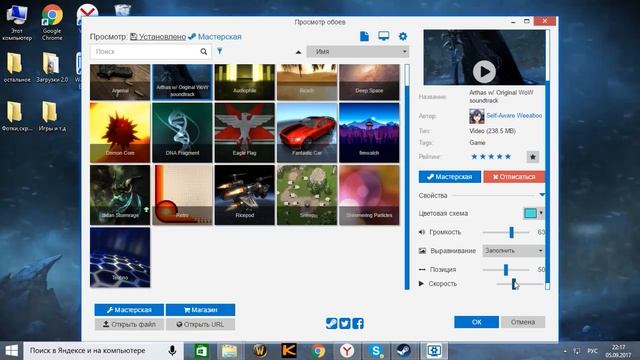Image resolution: width=640 pixels, height=360 pixels.
Task: Open the new wallpaper document icon
Action: click(364, 36)
